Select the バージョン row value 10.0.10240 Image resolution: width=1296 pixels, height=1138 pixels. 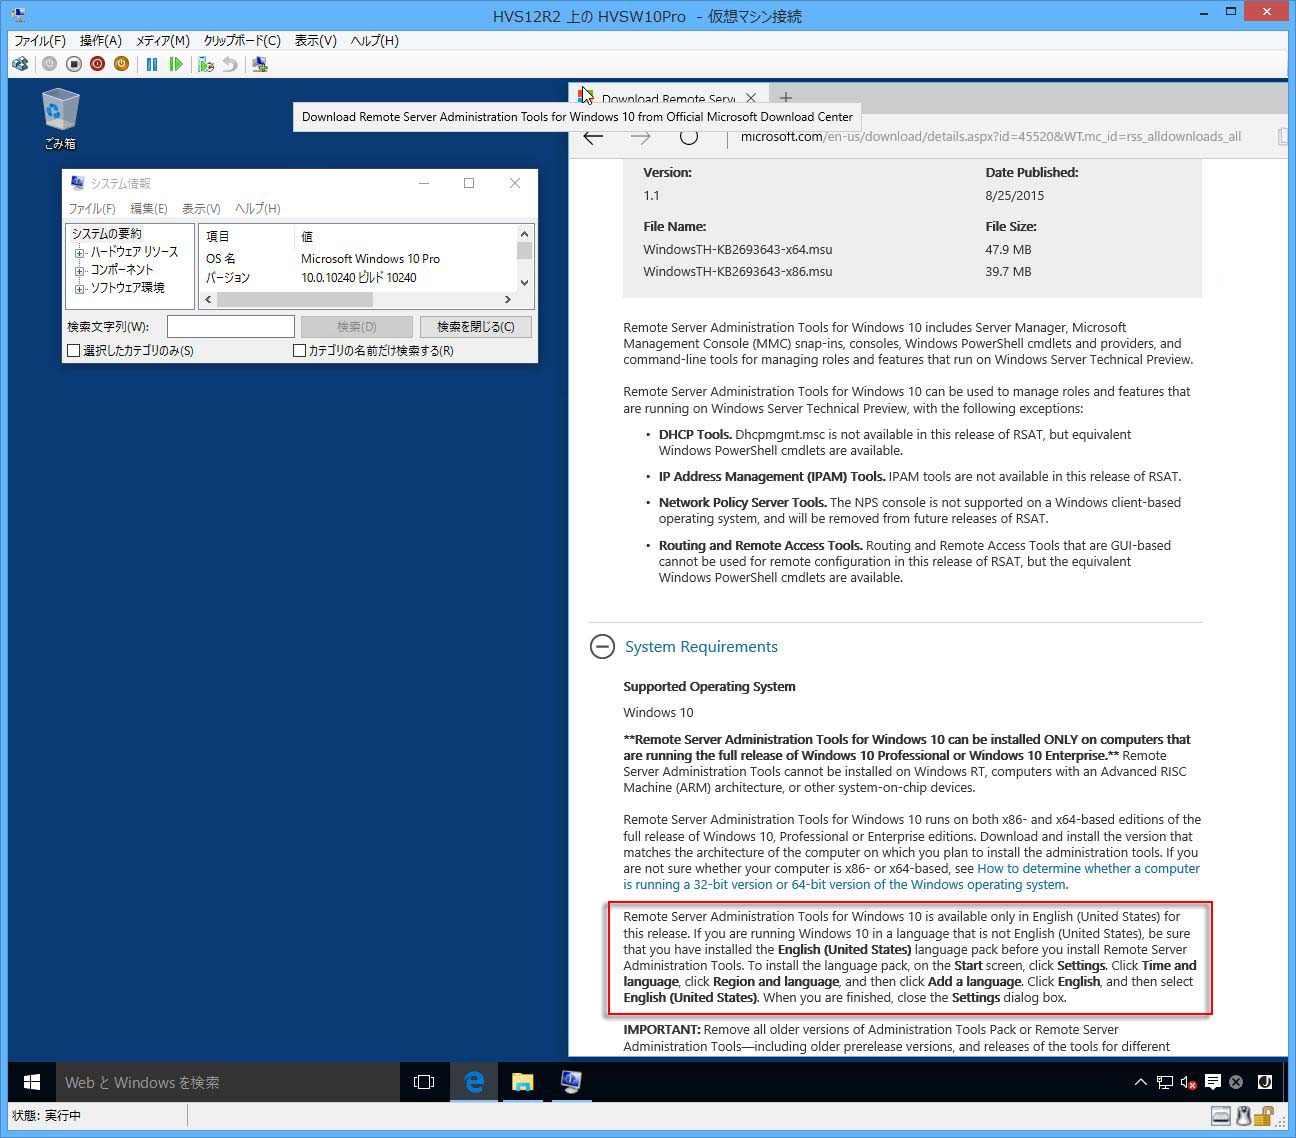[359, 278]
